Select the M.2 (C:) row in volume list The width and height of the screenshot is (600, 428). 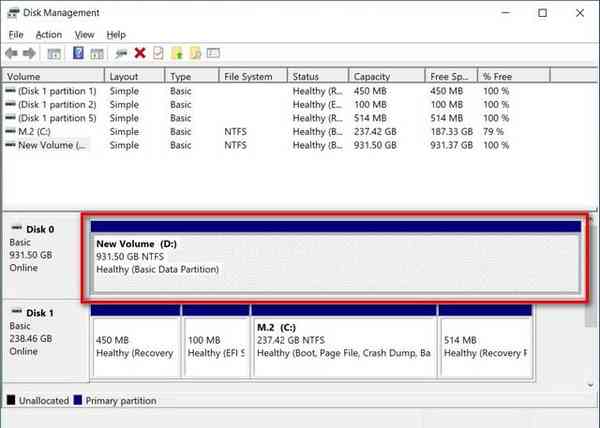(40, 131)
